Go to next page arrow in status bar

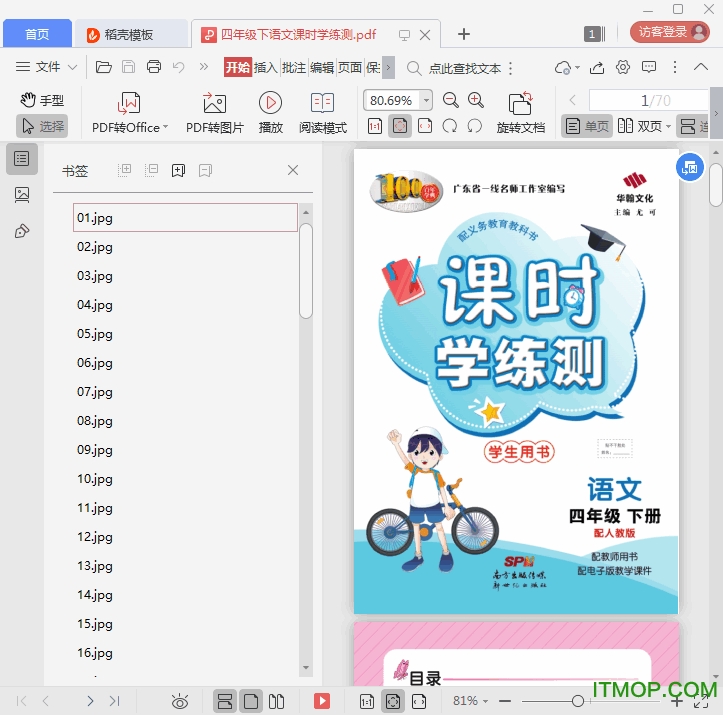click(x=90, y=702)
